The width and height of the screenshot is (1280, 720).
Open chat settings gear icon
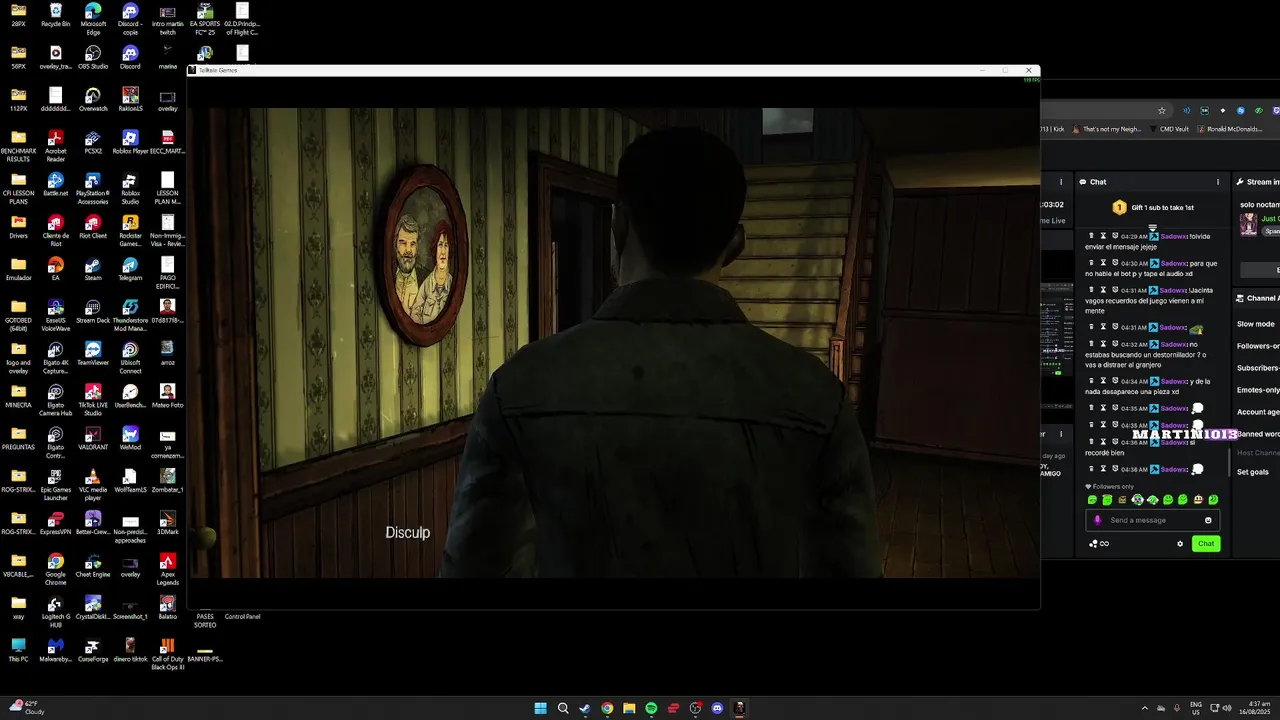pos(1180,544)
